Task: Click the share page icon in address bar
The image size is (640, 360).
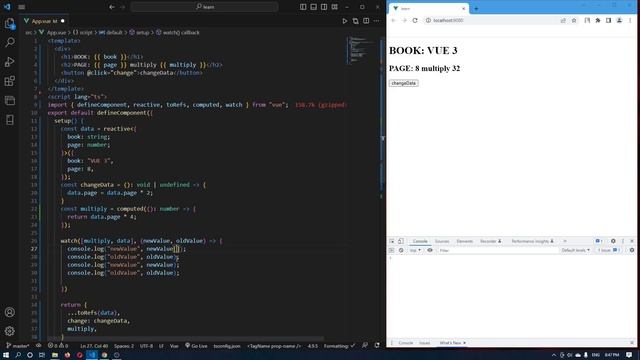Action: (563, 20)
